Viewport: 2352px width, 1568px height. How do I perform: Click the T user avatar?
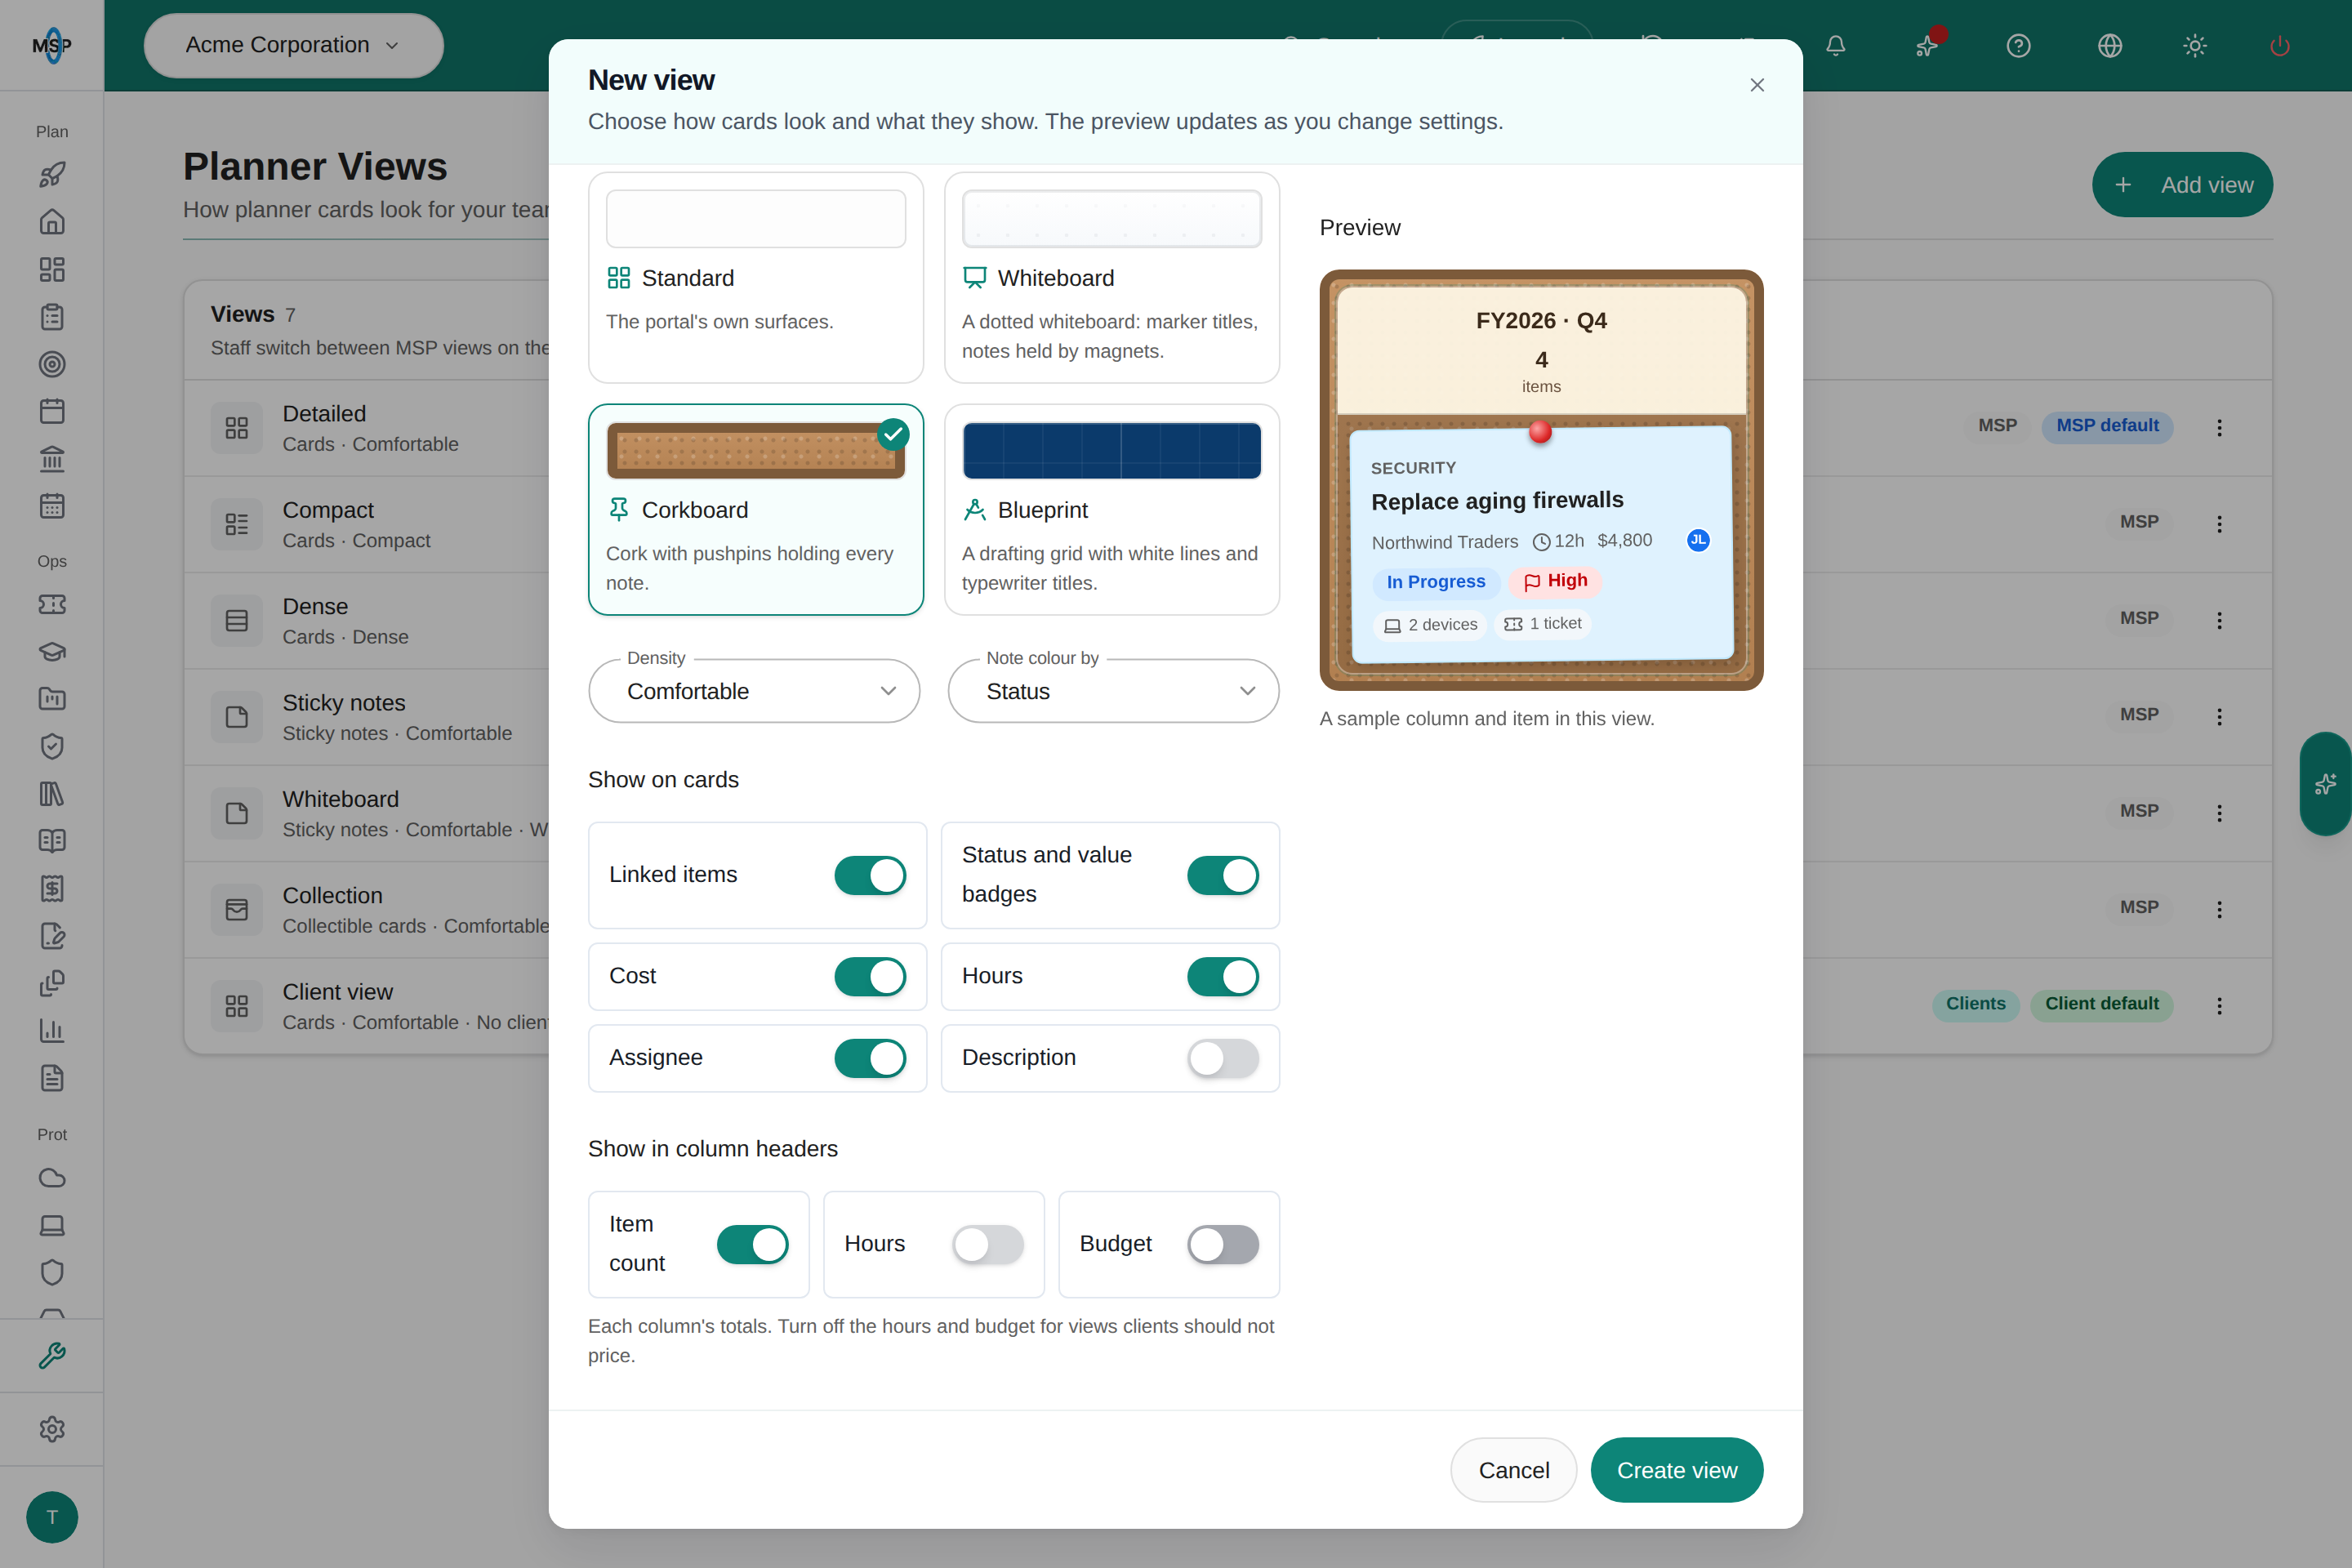(52, 1517)
